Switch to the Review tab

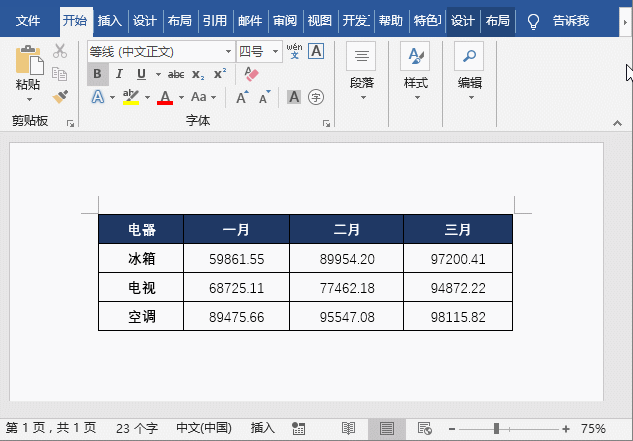coord(285,21)
